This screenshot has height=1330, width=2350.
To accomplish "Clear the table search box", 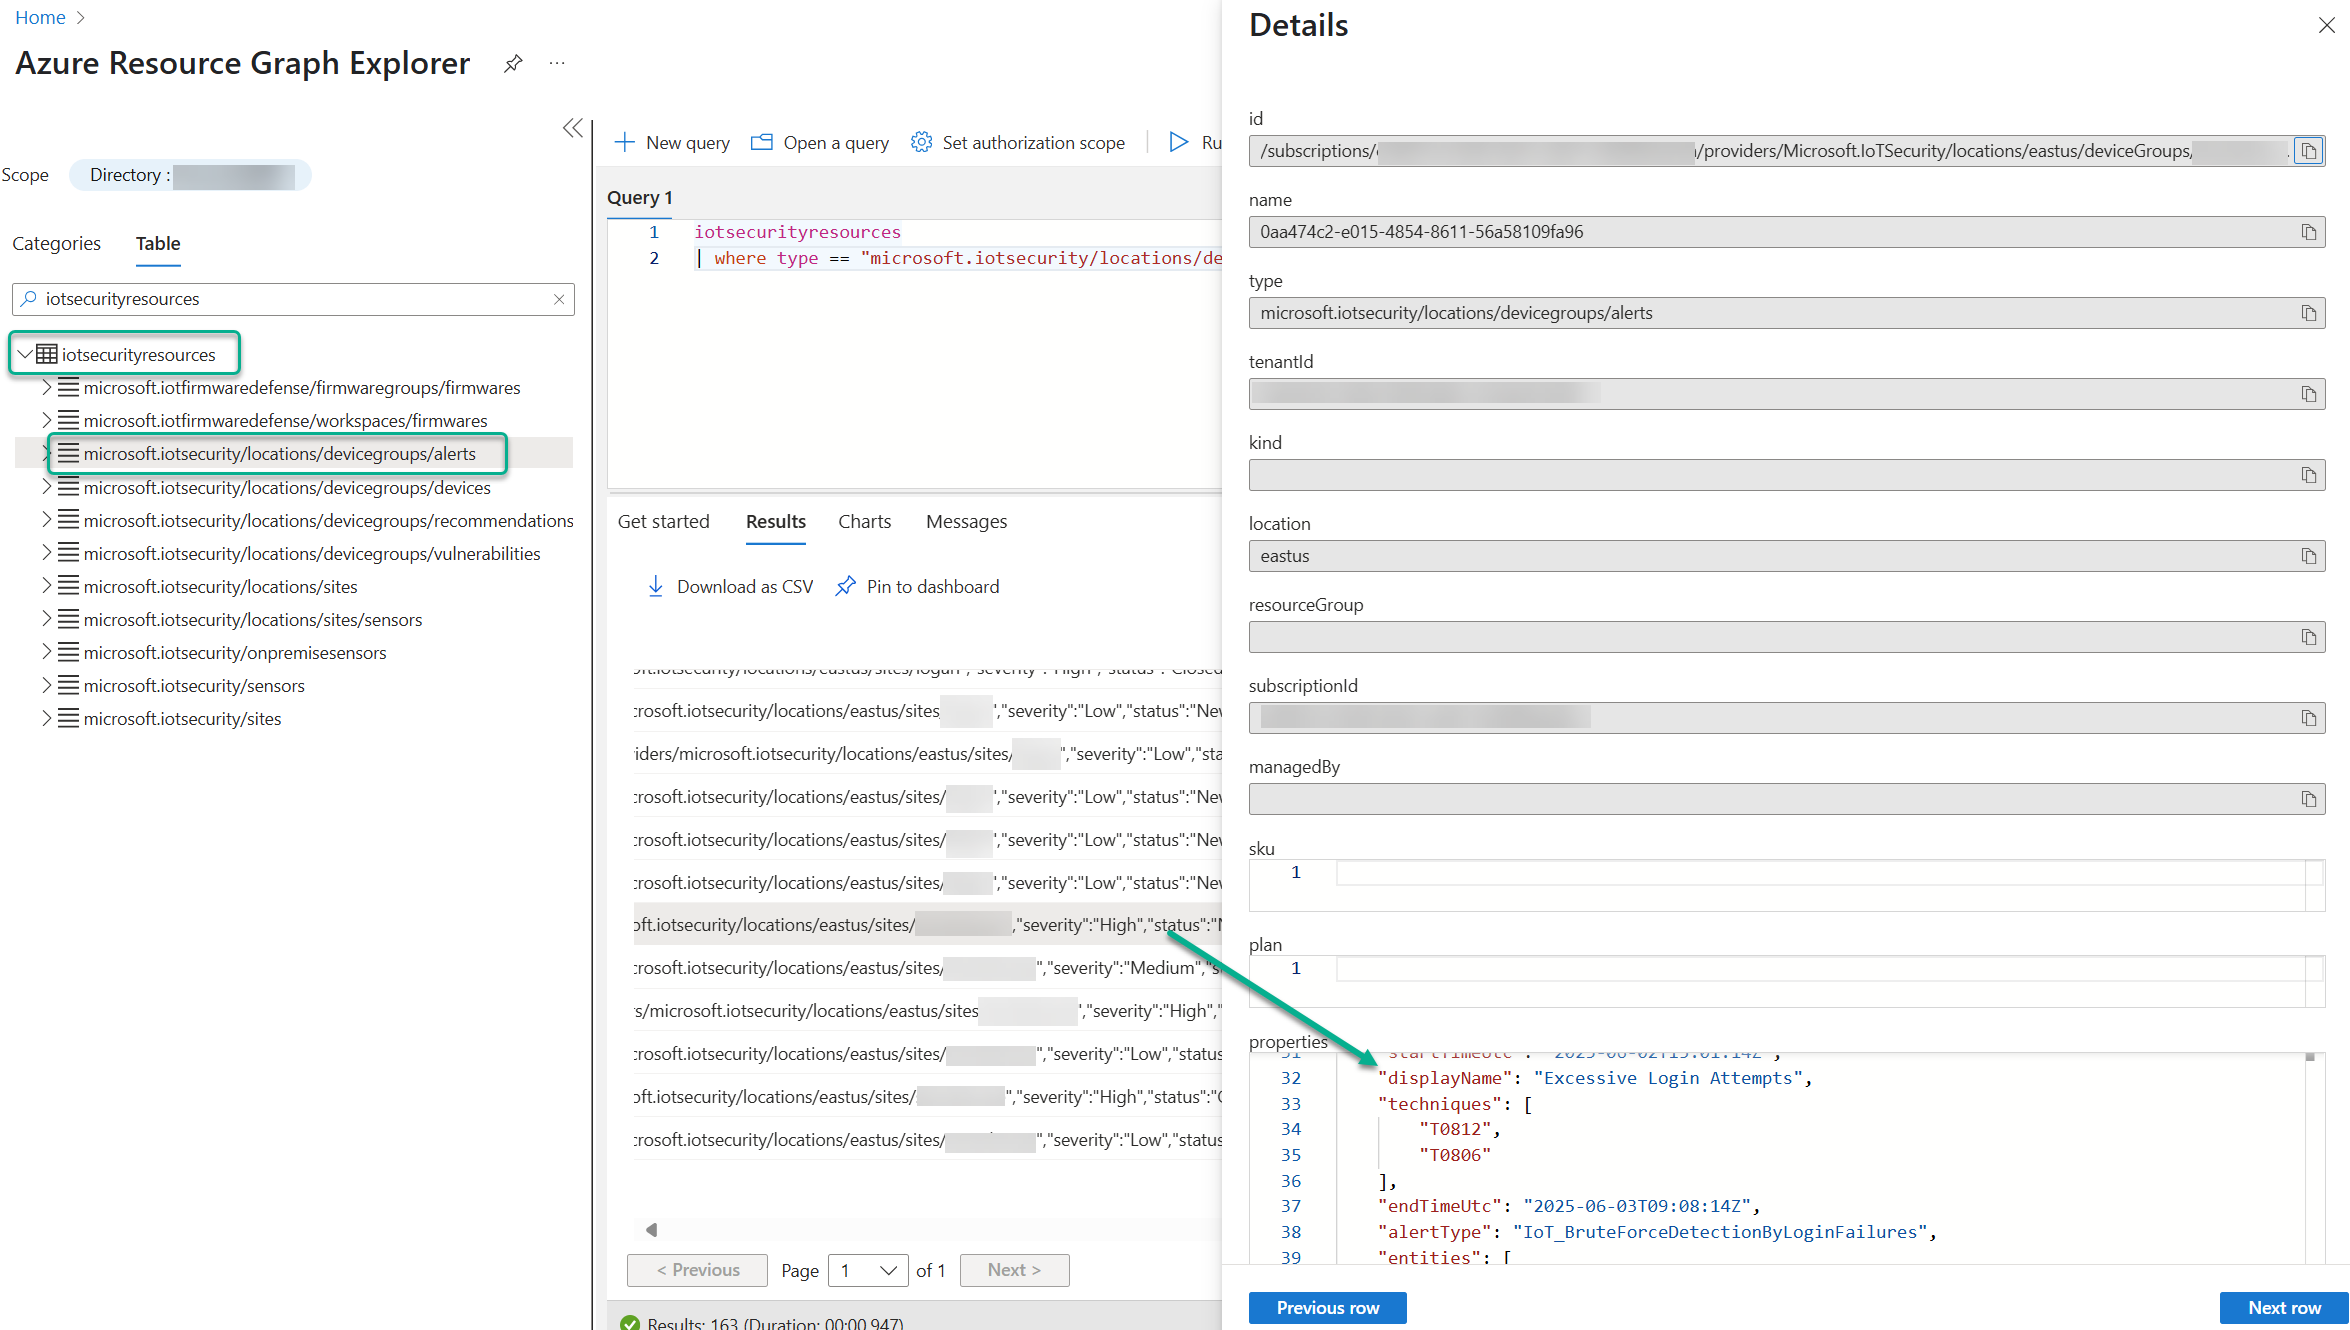I will tap(559, 299).
